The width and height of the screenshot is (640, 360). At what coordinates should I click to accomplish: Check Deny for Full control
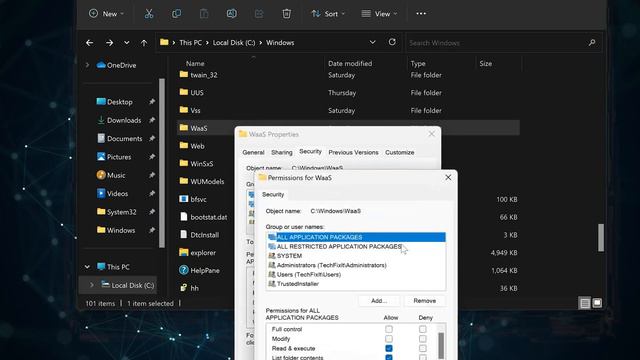coord(423,329)
